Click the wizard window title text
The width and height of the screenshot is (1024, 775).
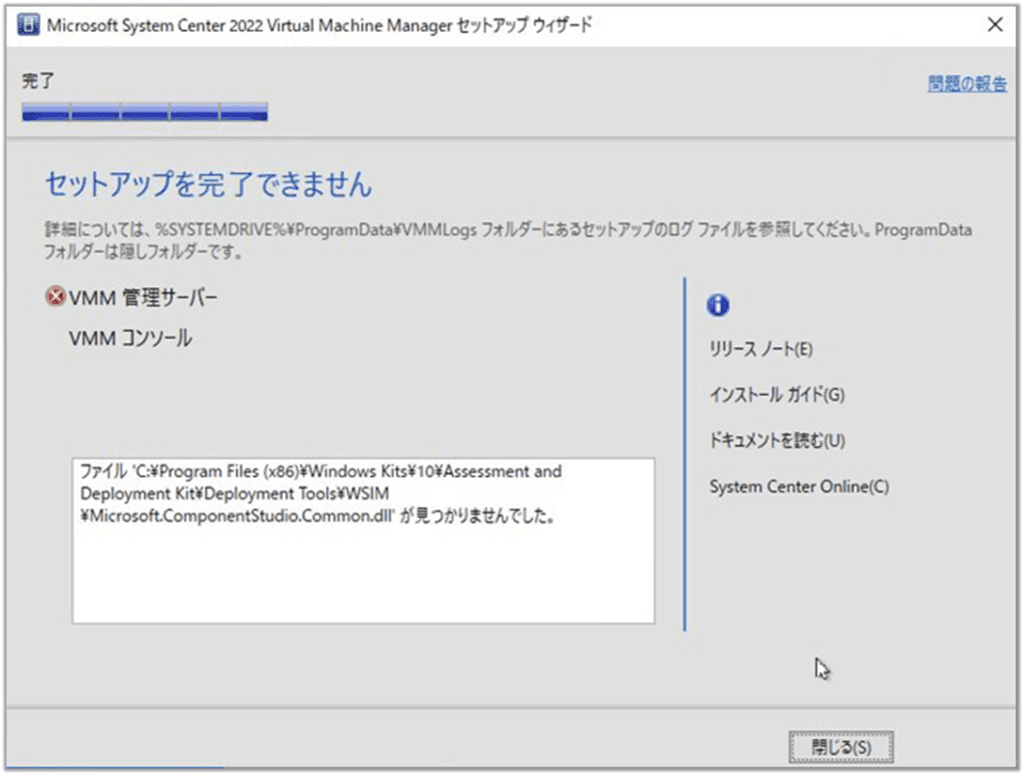[319, 25]
